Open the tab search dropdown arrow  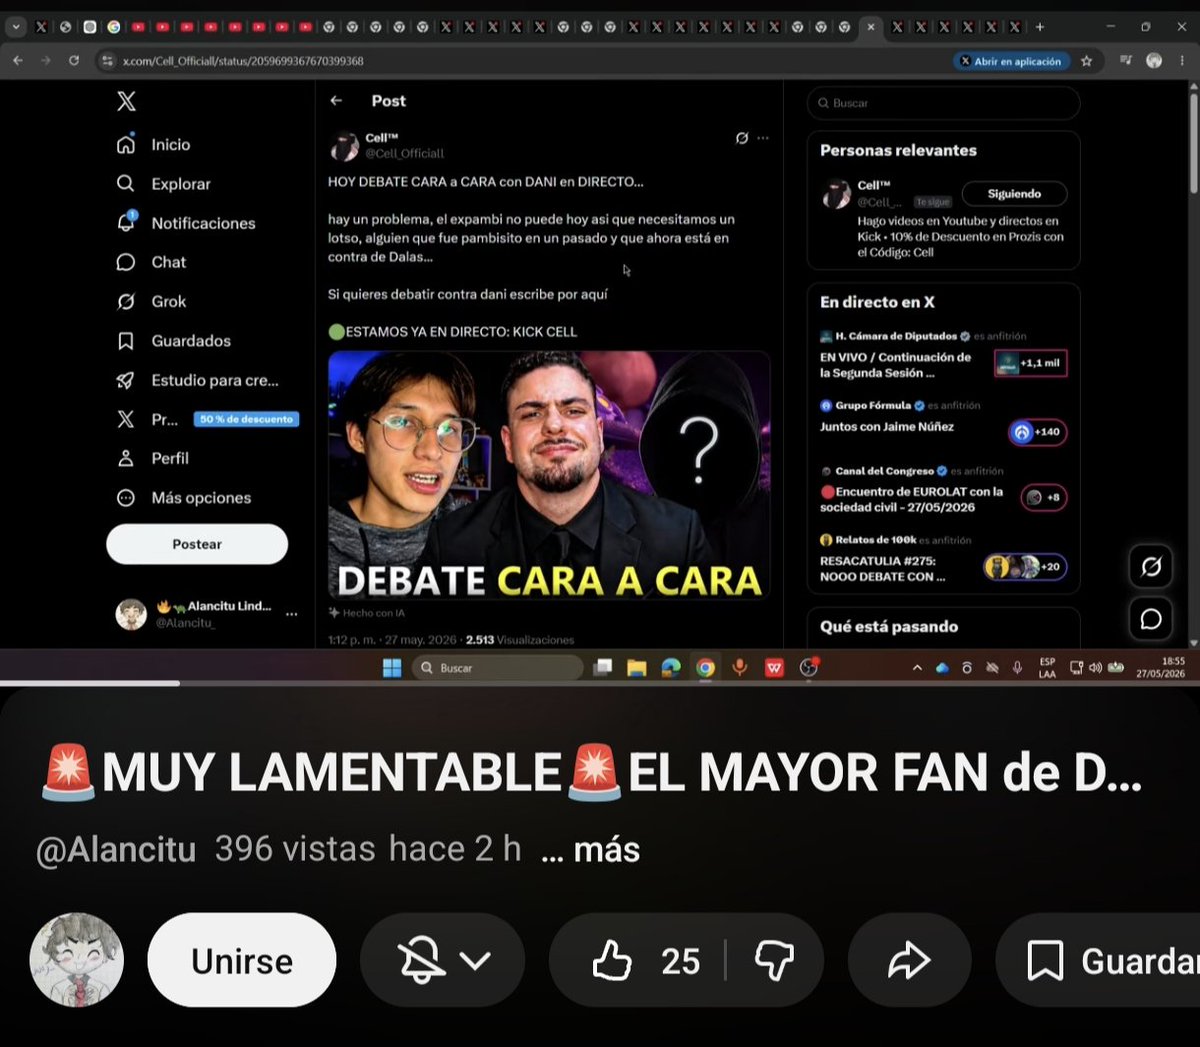(15, 27)
